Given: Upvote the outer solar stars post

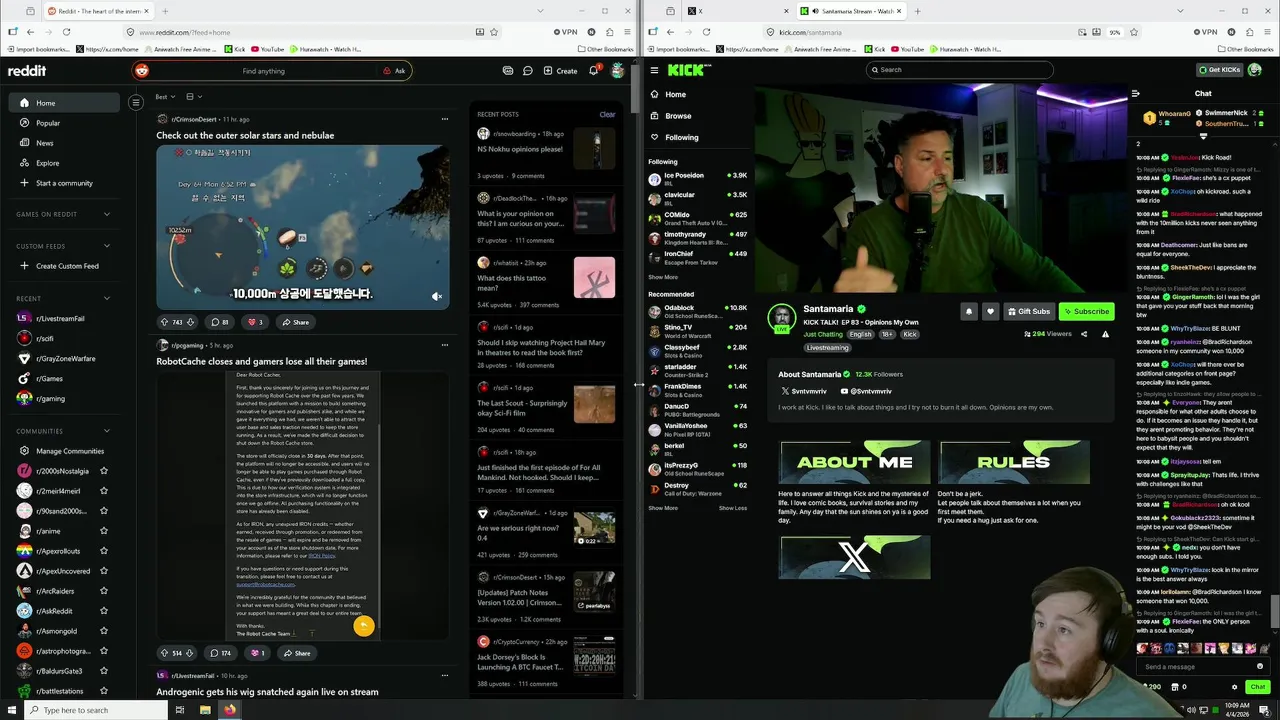Looking at the screenshot, I should point(164,322).
